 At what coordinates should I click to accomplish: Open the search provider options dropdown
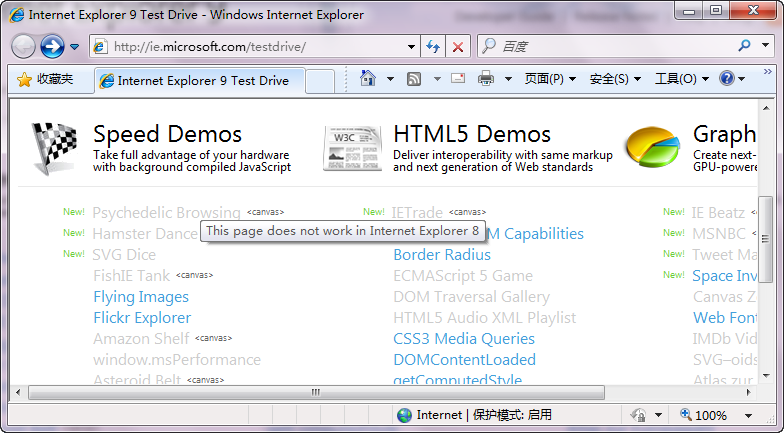tap(765, 46)
